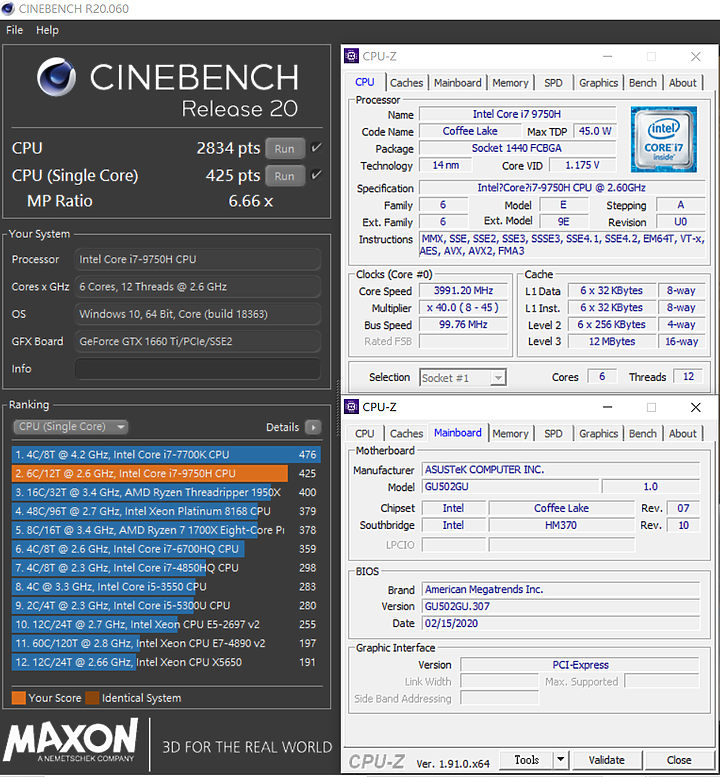This screenshot has width=720, height=777.
Task: Run the CPU (Single Core) benchmark
Action: [x=285, y=176]
